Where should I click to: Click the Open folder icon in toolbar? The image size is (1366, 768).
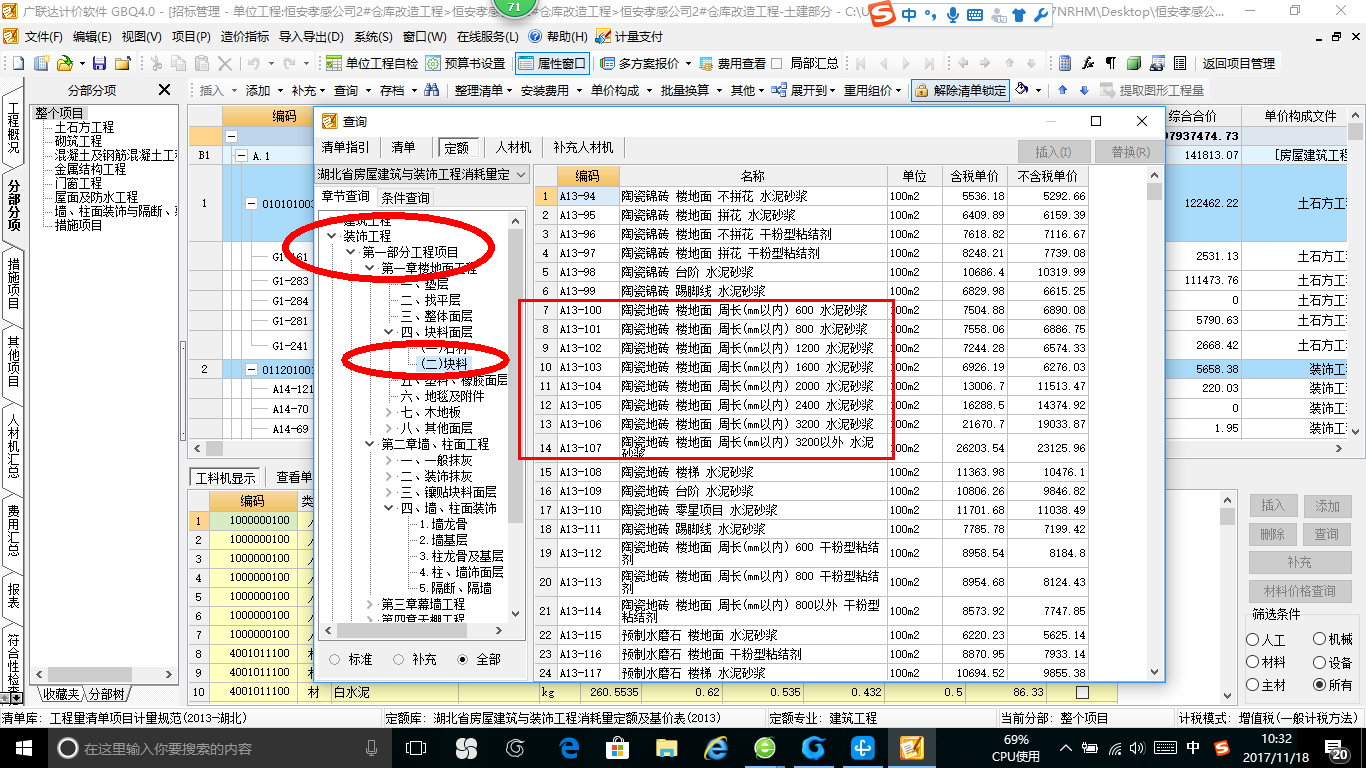[x=64, y=63]
